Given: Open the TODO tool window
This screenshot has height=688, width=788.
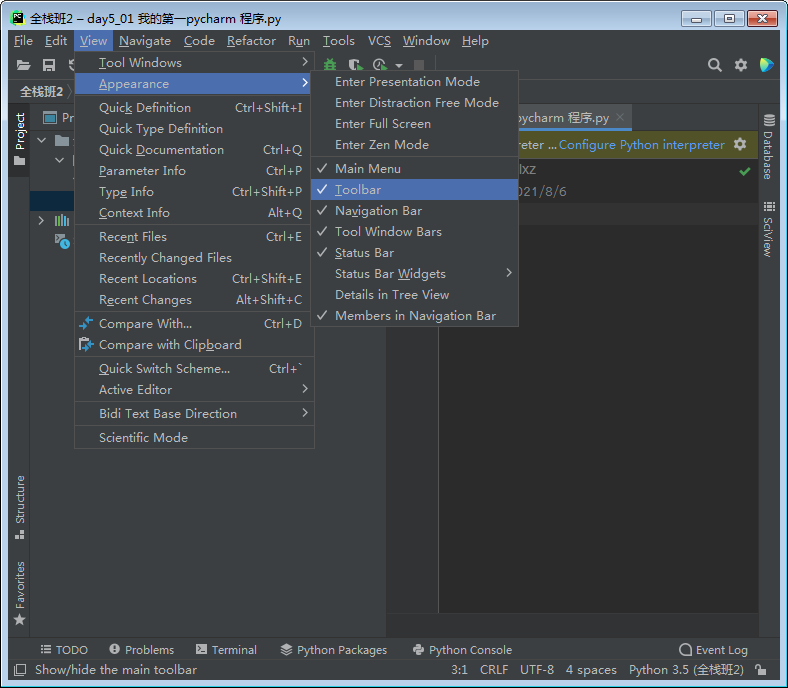Looking at the screenshot, I should [x=64, y=650].
